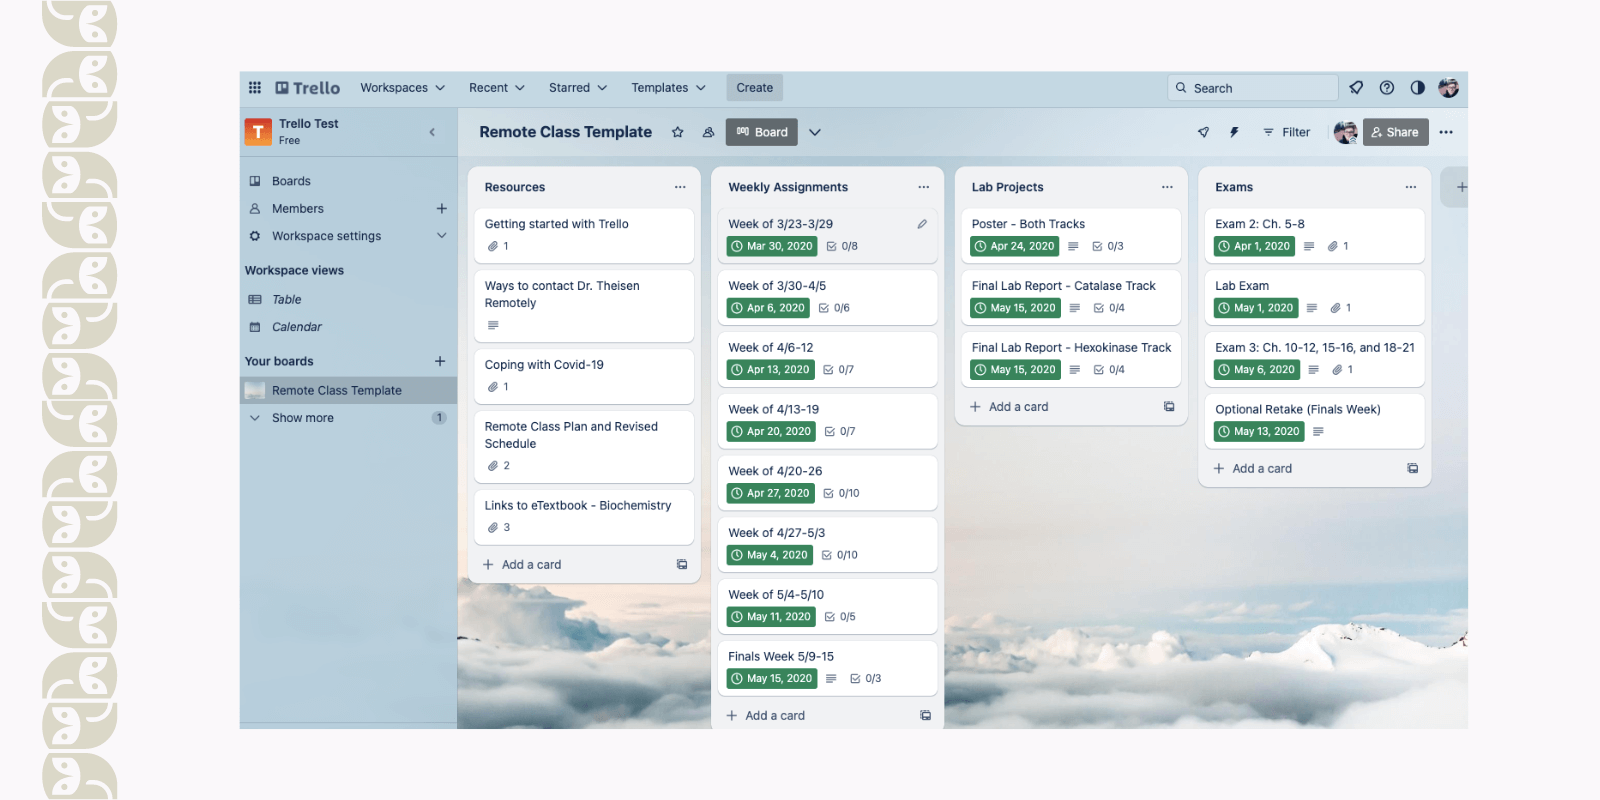Open the Filter button
The height and width of the screenshot is (800, 1600).
1287,132
